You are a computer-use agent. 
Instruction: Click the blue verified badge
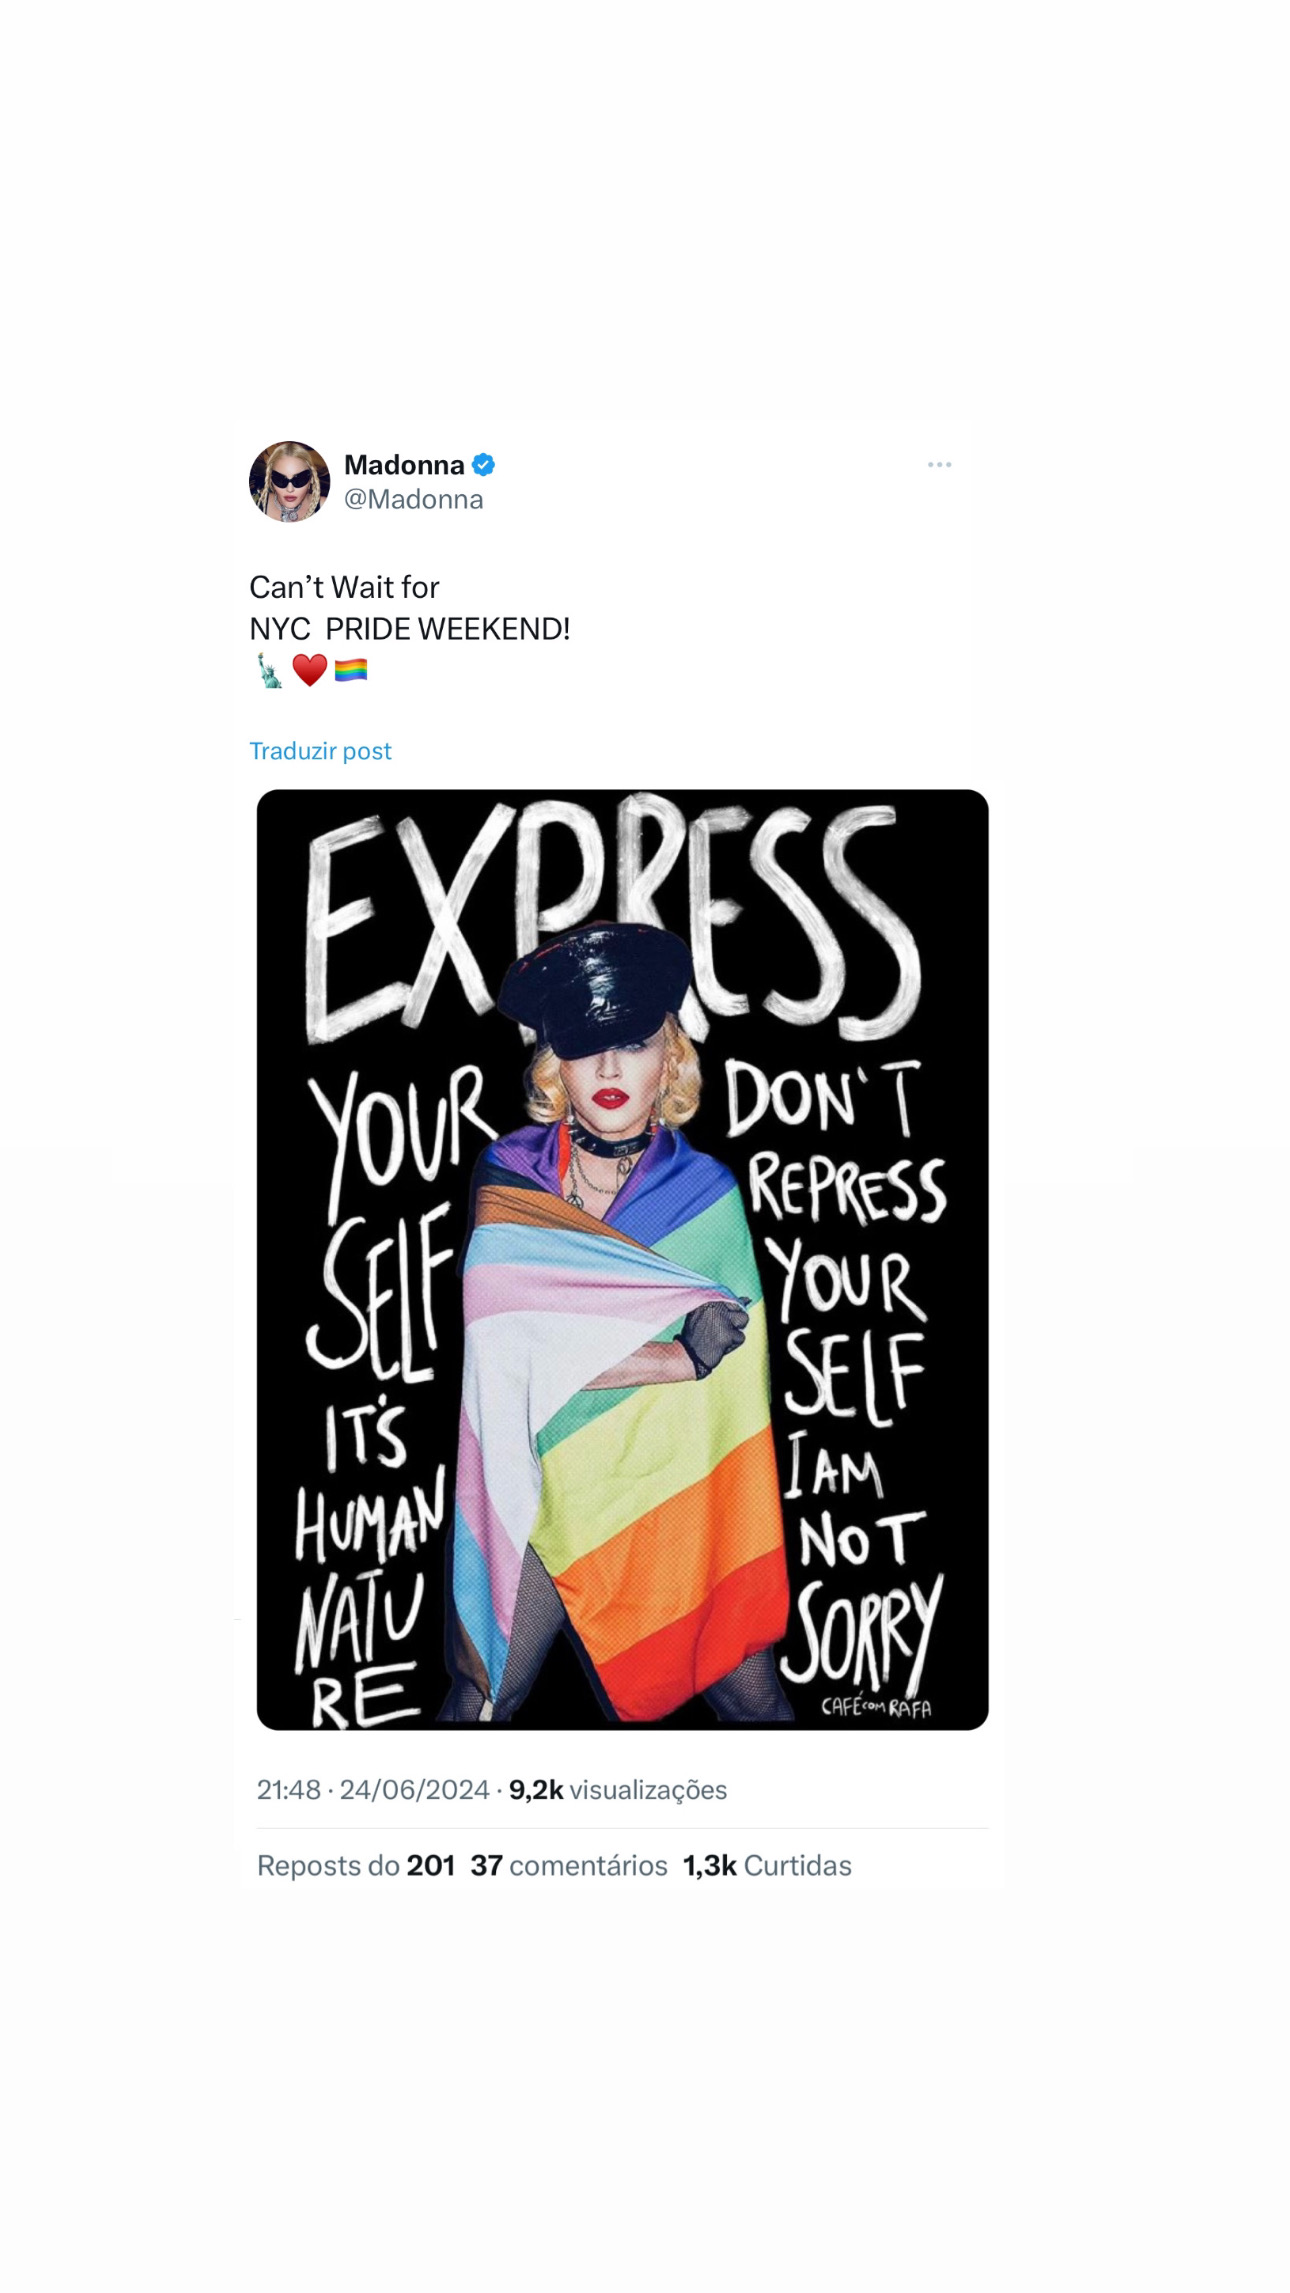click(x=484, y=465)
